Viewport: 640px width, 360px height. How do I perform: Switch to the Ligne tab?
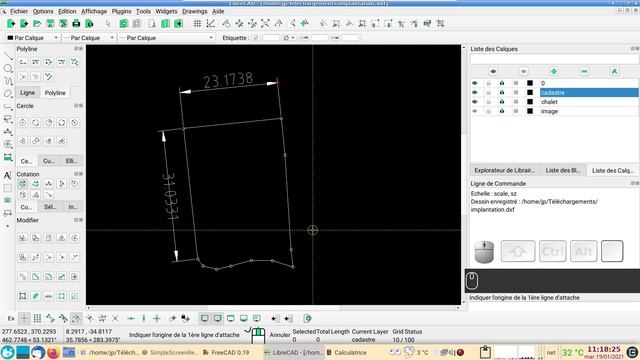click(x=27, y=93)
